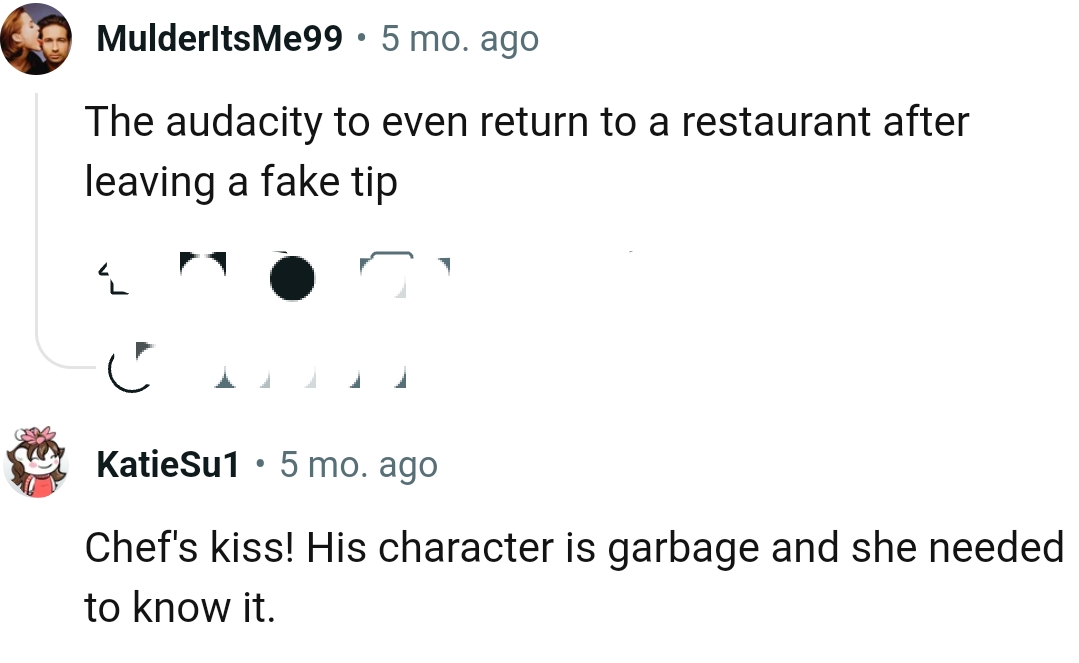Collapse MulderItsMe99's thread via vertical line
Viewport: 1079px width, 663px height.
[x=37, y=220]
